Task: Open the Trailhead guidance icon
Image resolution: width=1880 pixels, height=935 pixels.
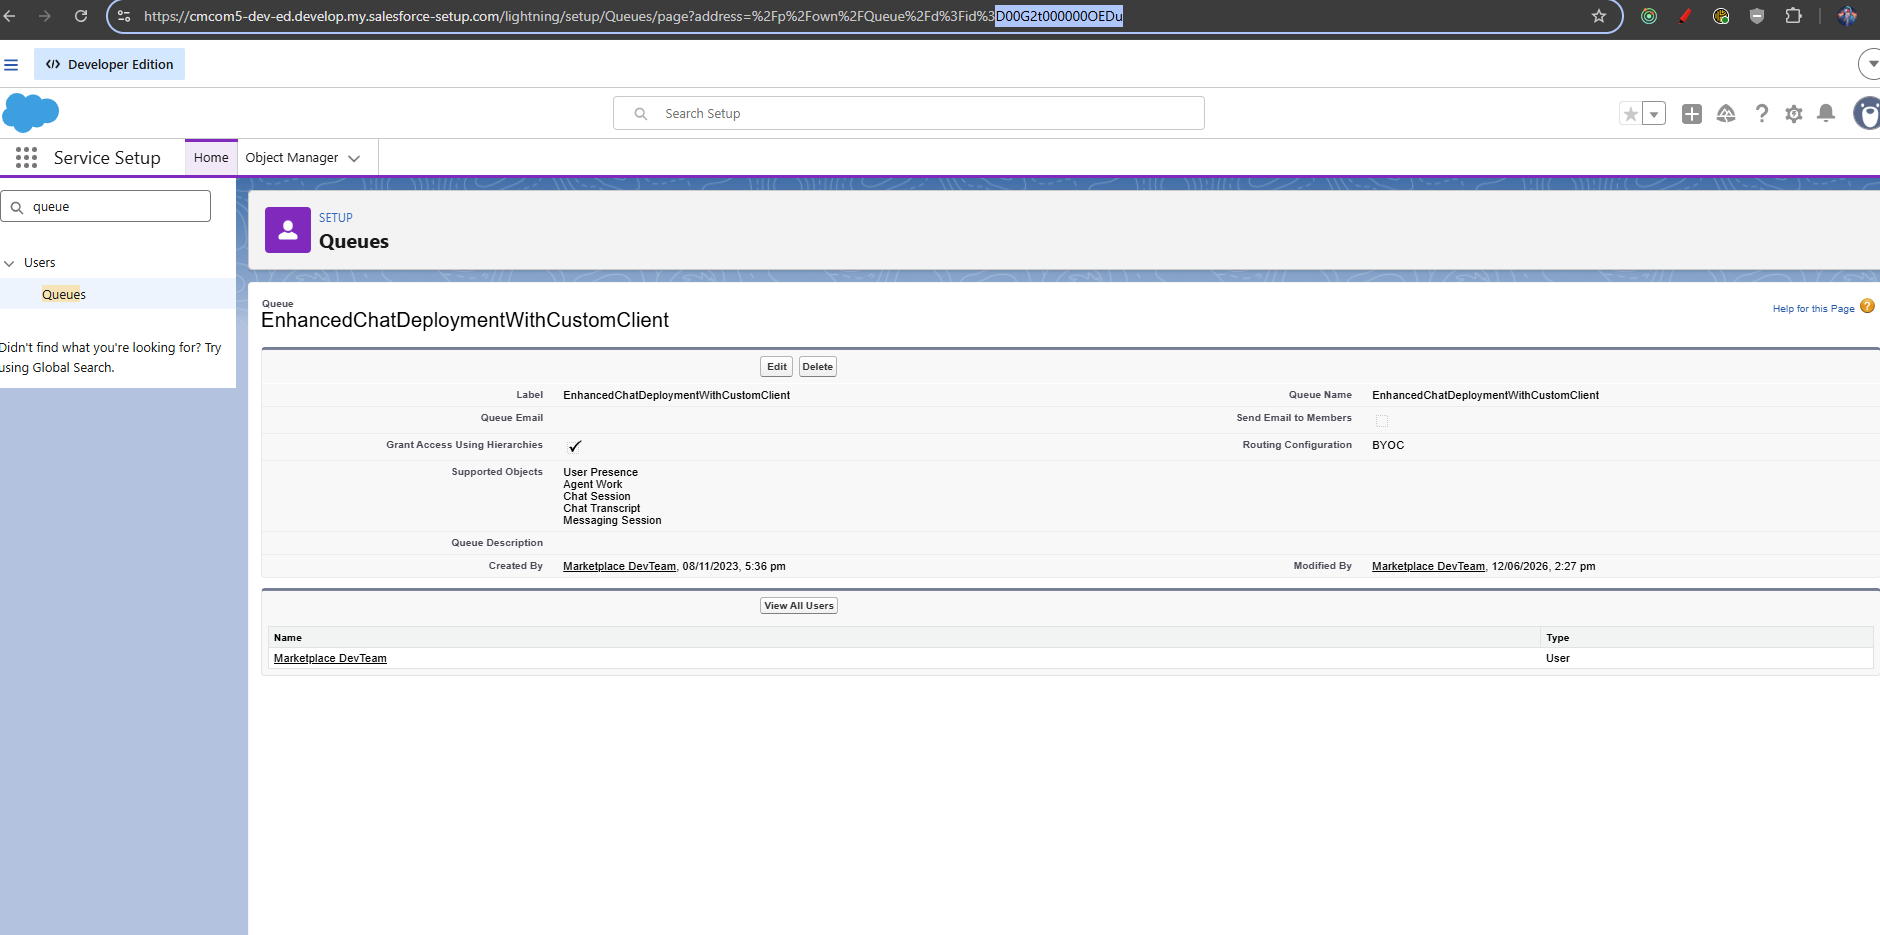Action: [1726, 114]
